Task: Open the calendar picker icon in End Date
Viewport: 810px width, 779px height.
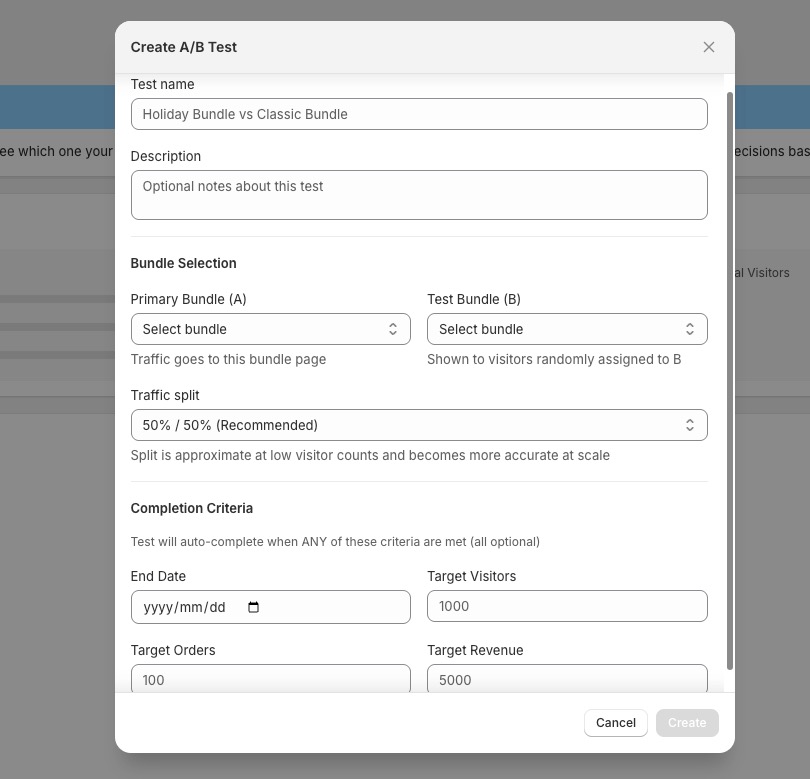Action: click(253, 607)
